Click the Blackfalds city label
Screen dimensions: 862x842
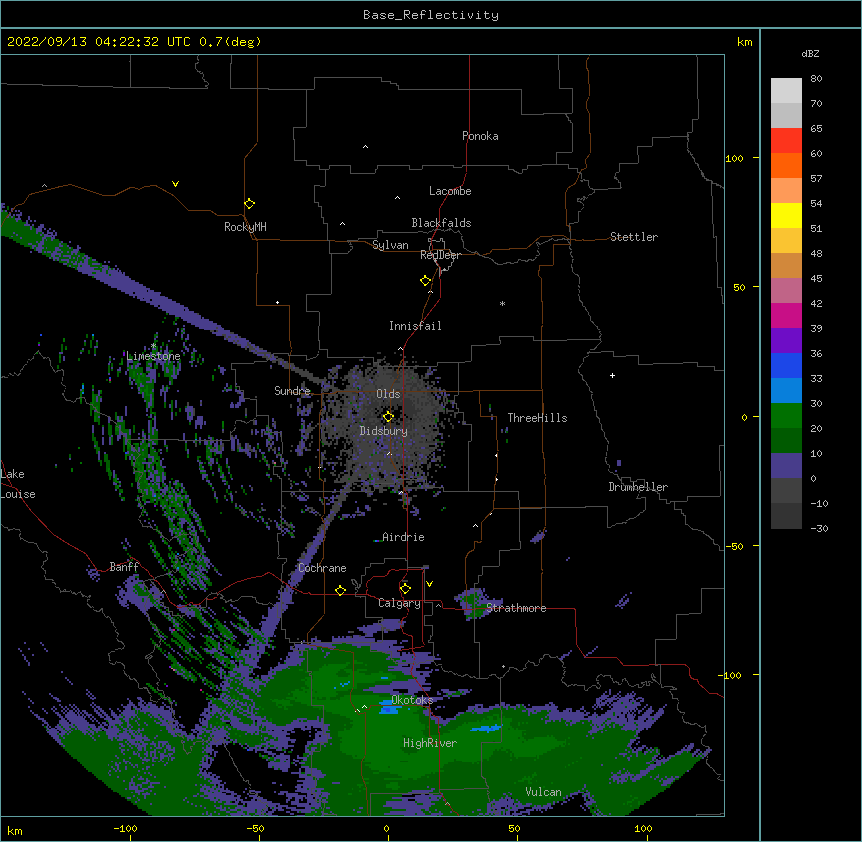pyautogui.click(x=441, y=223)
